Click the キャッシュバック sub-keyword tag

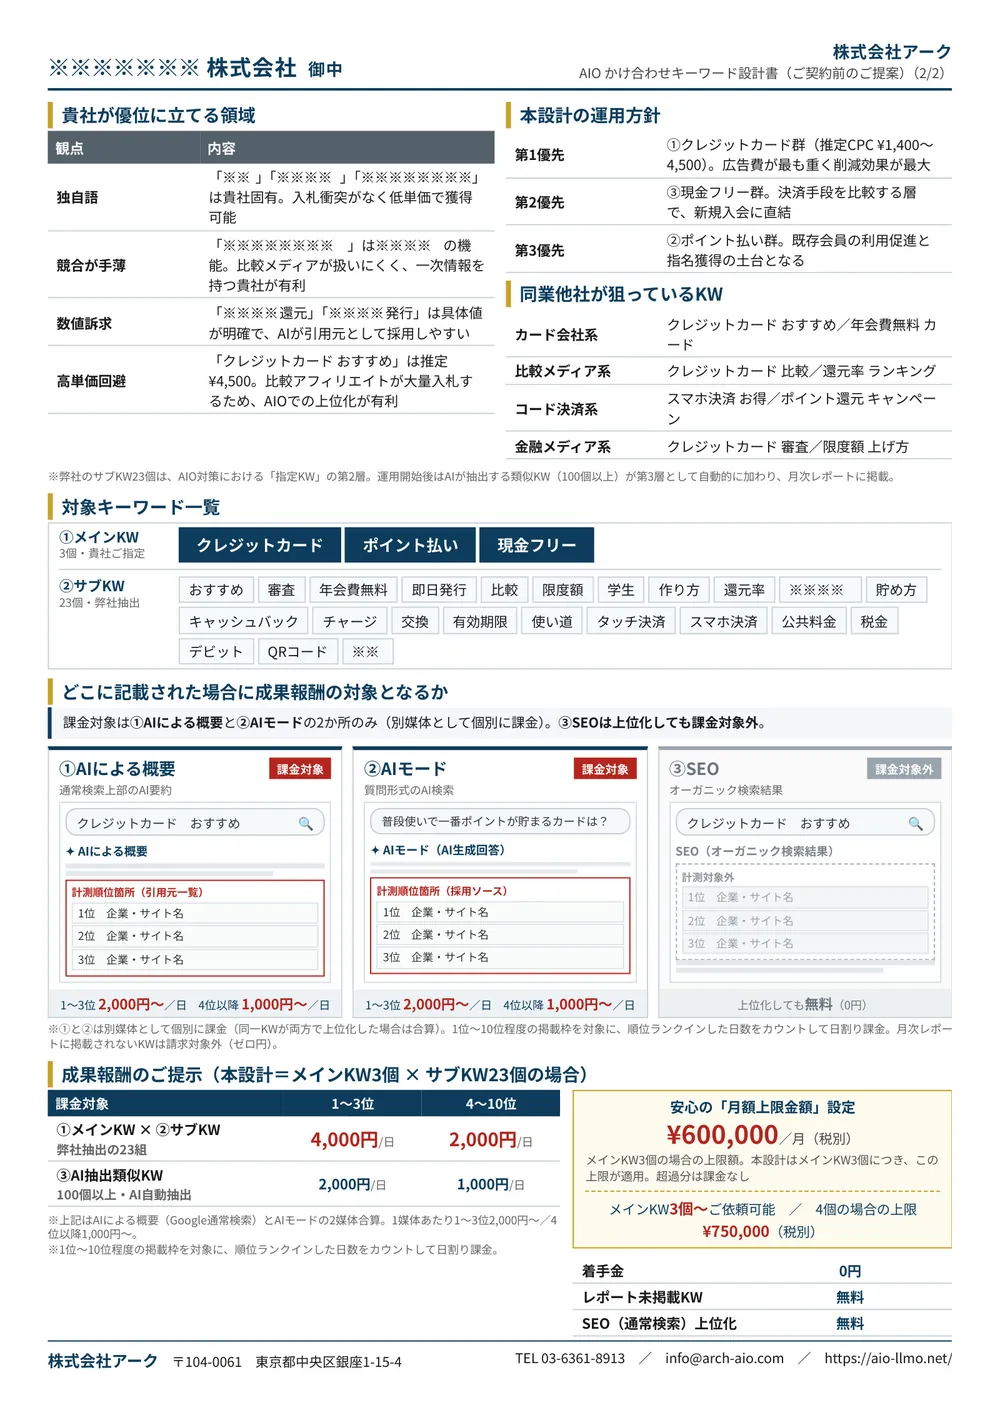point(244,622)
